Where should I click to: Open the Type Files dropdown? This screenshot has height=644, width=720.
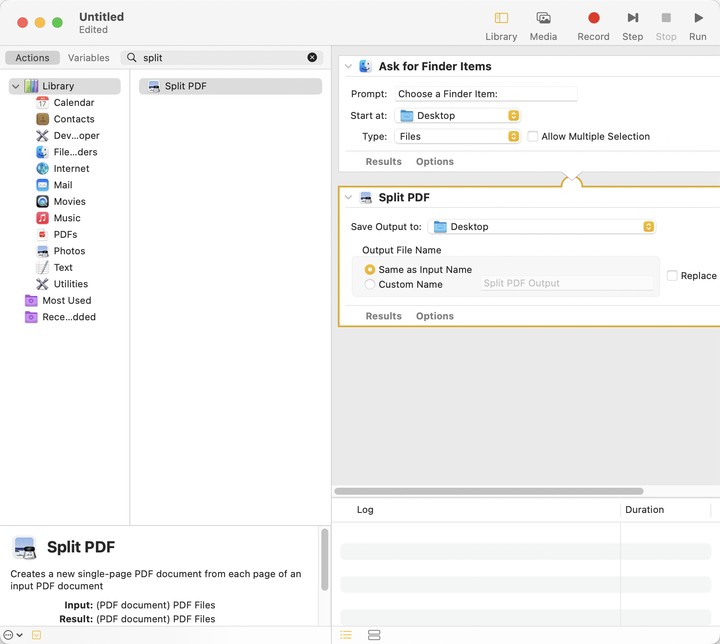pyautogui.click(x=458, y=137)
